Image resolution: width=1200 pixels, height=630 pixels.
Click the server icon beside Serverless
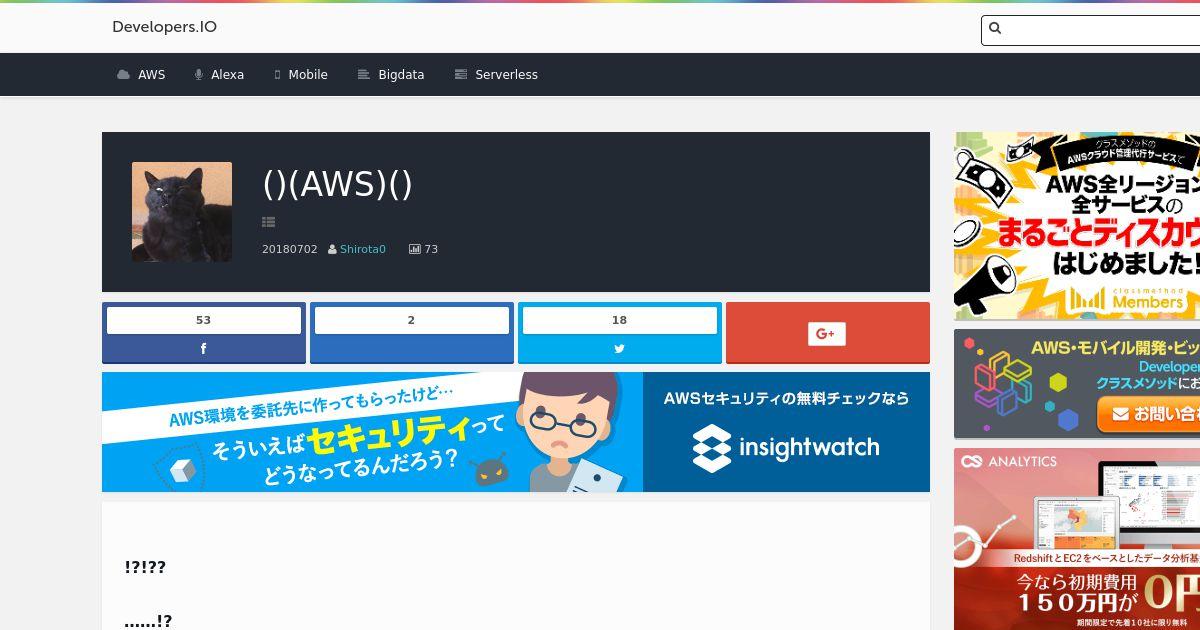coord(461,75)
